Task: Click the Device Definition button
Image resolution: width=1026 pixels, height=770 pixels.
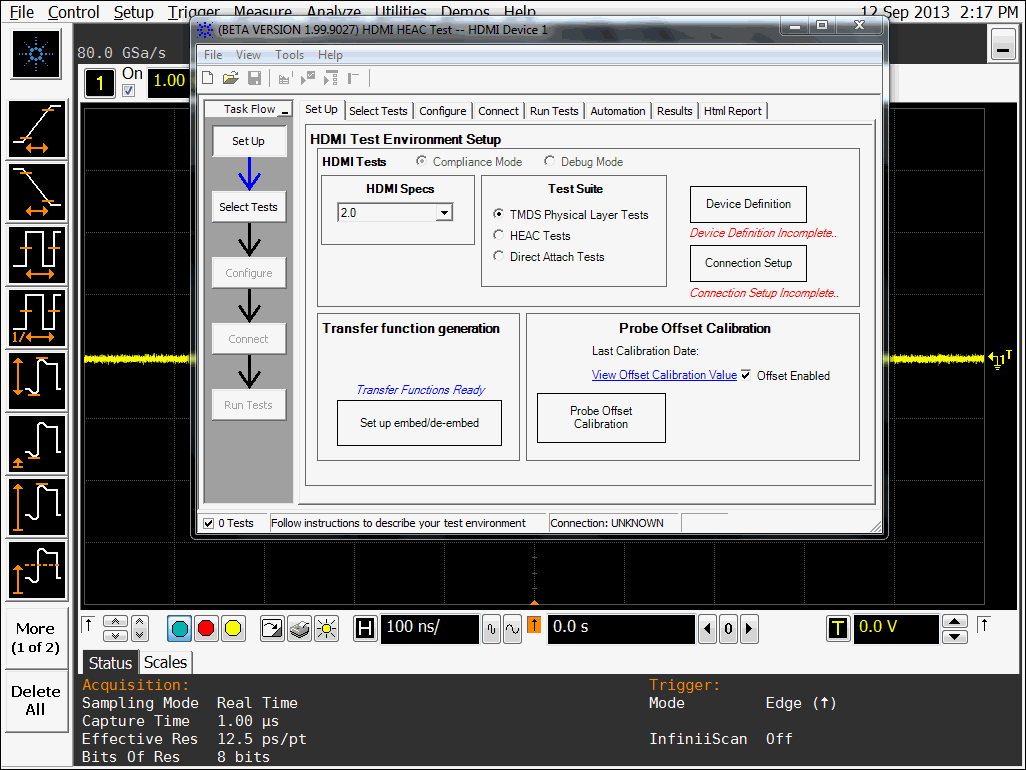Action: (x=748, y=204)
